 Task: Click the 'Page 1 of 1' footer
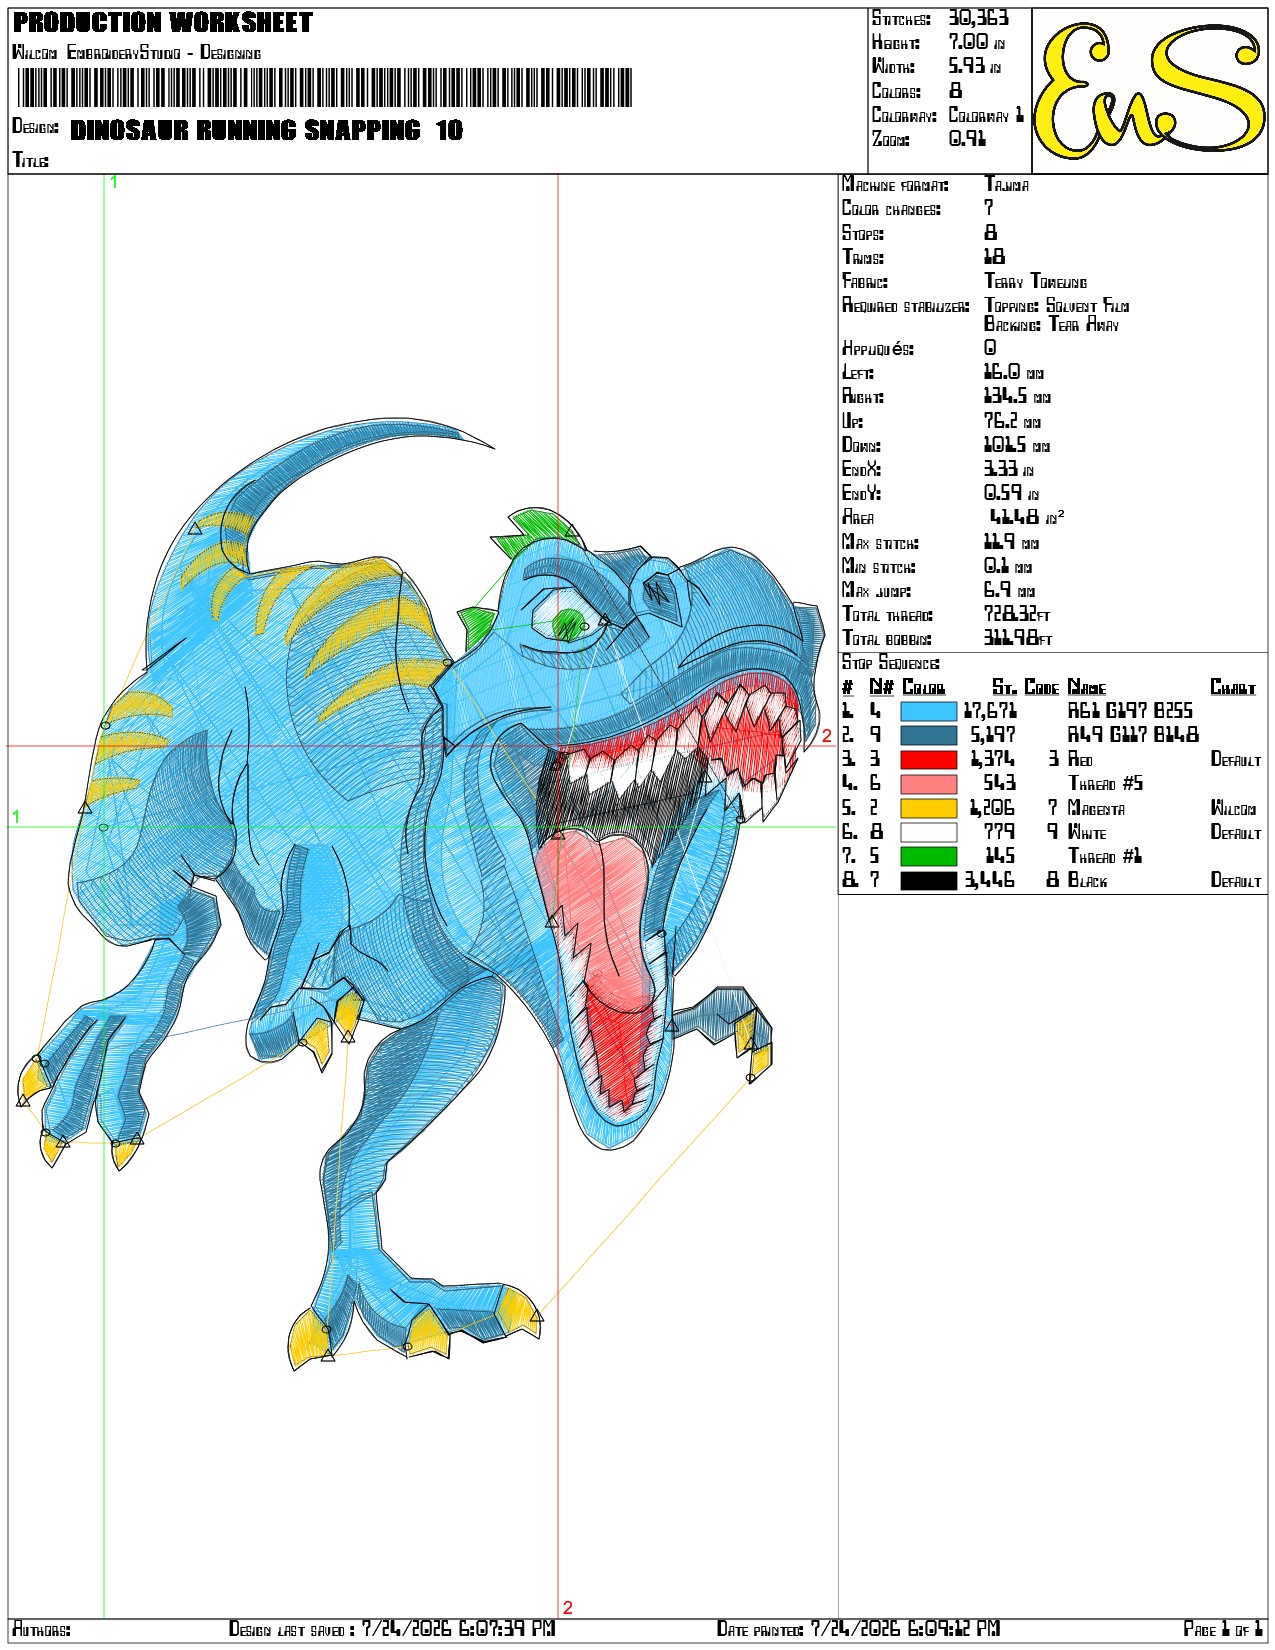tap(1223, 1629)
